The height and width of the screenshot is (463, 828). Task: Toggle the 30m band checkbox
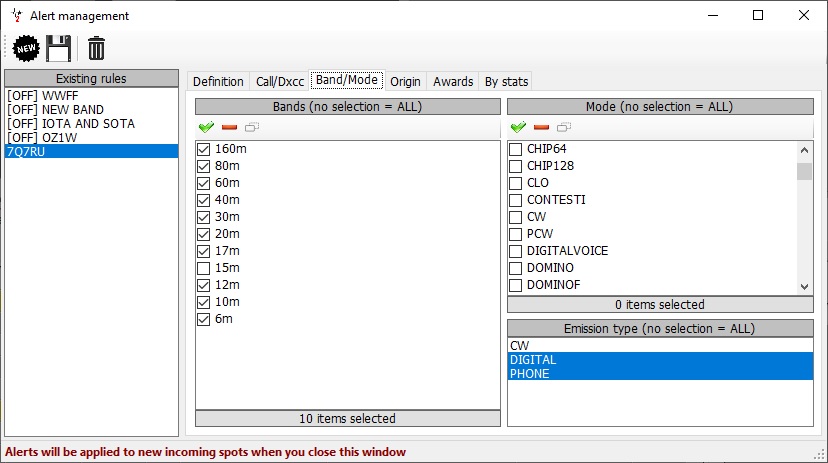click(203, 217)
